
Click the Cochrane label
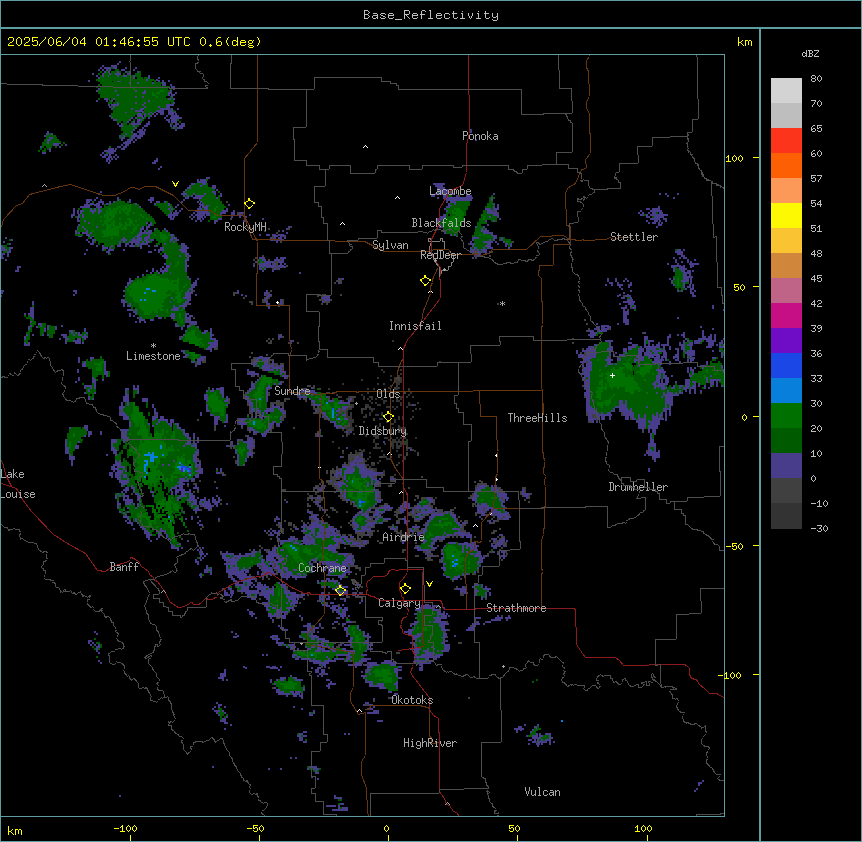(322, 568)
